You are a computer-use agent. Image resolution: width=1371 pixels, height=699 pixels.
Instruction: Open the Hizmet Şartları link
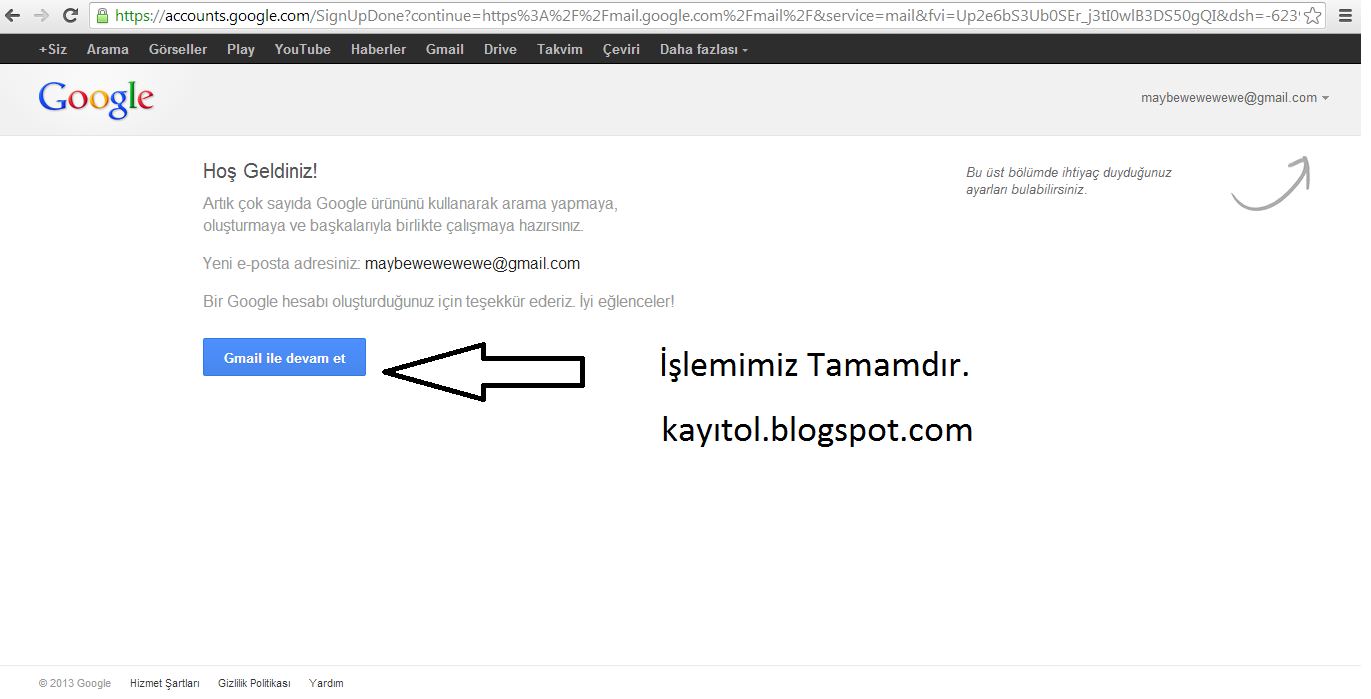(x=164, y=683)
